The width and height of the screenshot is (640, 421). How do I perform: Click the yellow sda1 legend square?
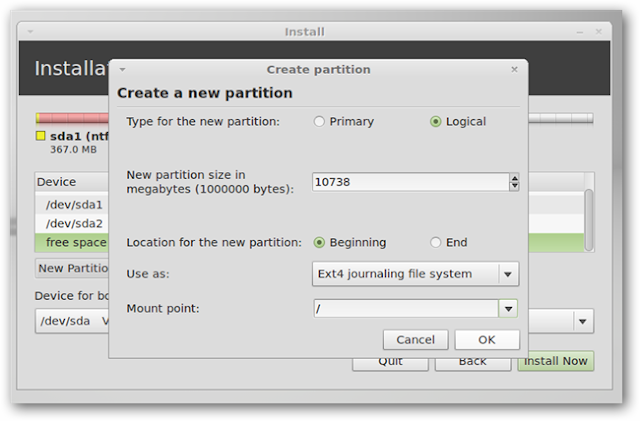click(x=41, y=135)
